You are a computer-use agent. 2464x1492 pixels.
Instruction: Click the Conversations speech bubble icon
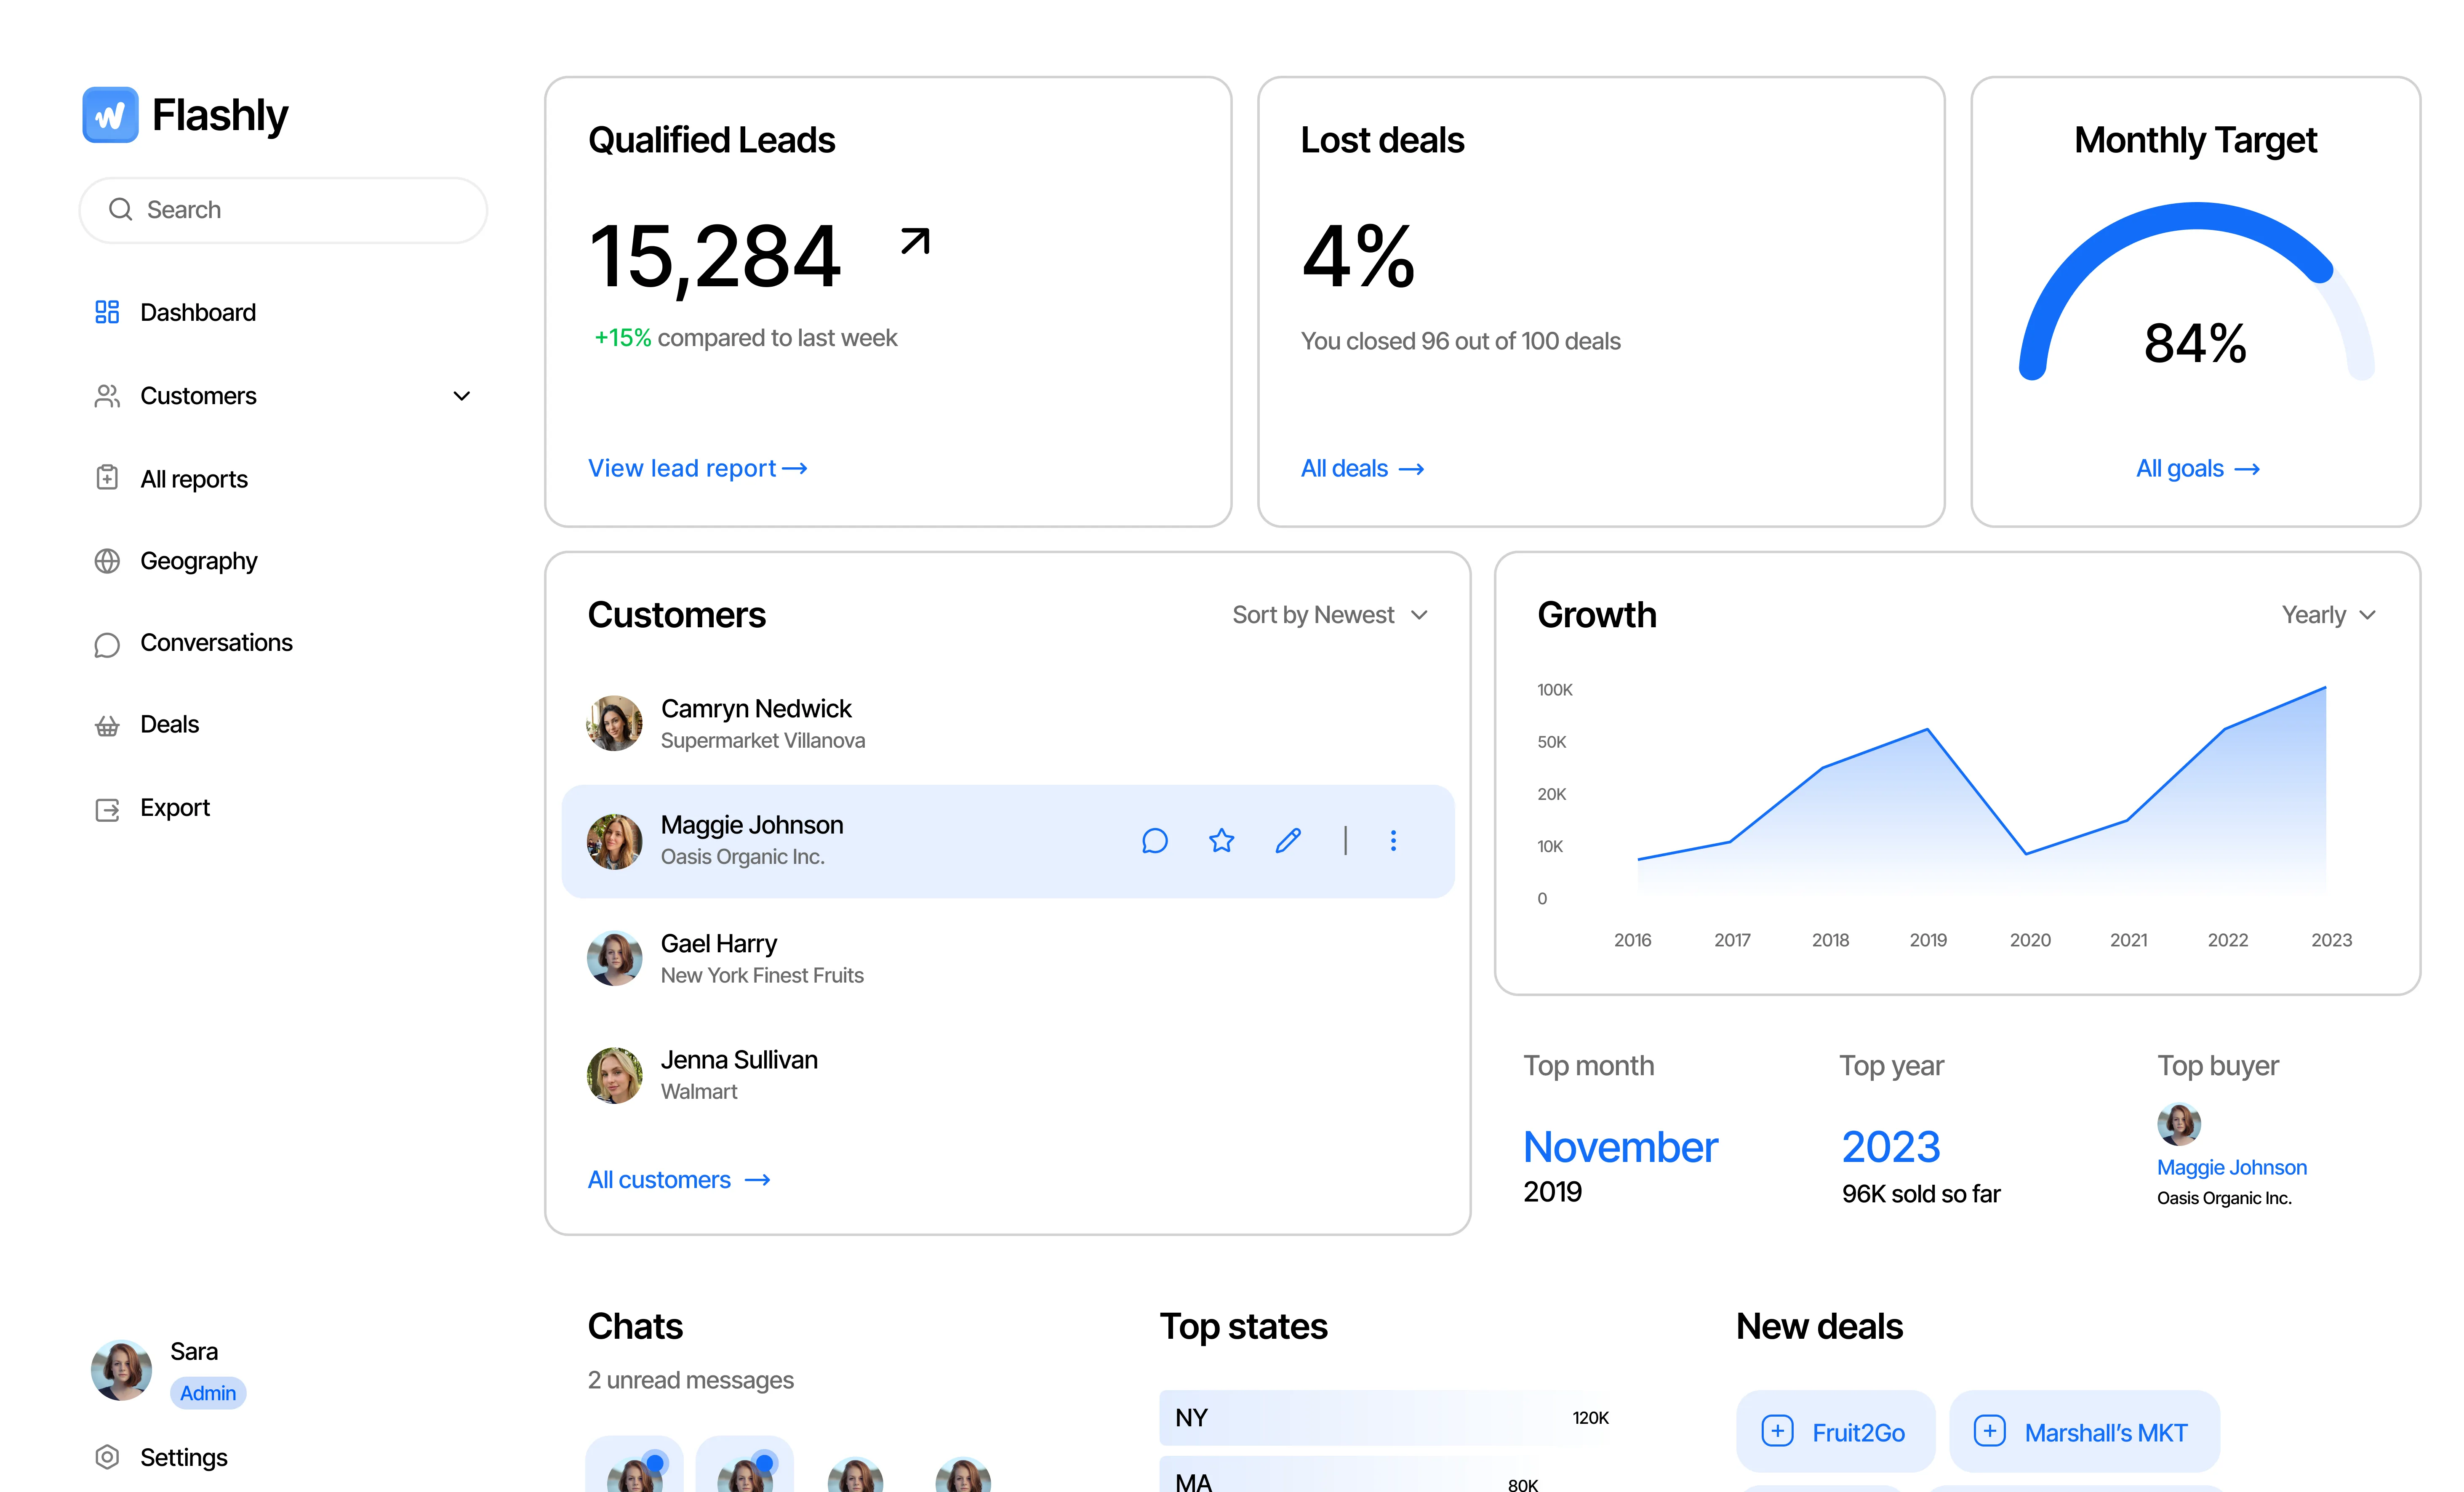coord(107,644)
